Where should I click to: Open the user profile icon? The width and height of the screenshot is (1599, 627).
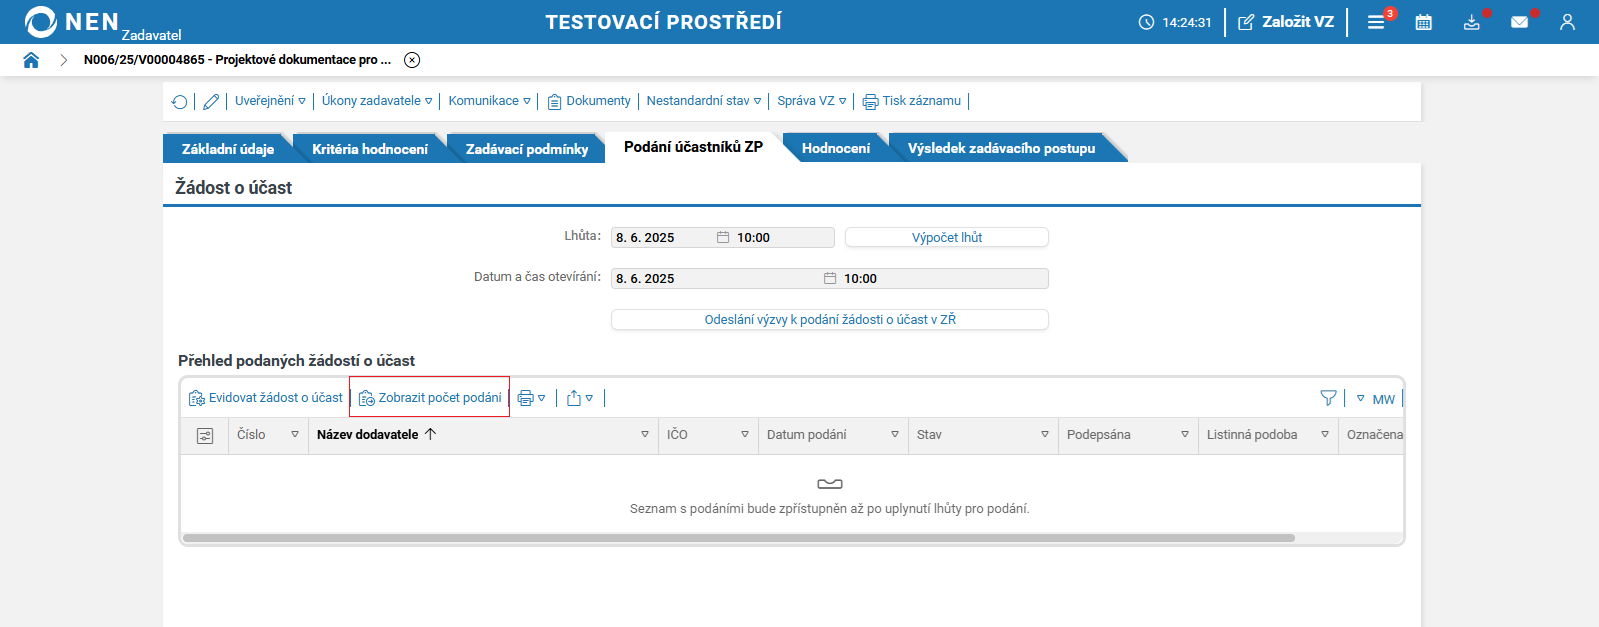click(1567, 22)
